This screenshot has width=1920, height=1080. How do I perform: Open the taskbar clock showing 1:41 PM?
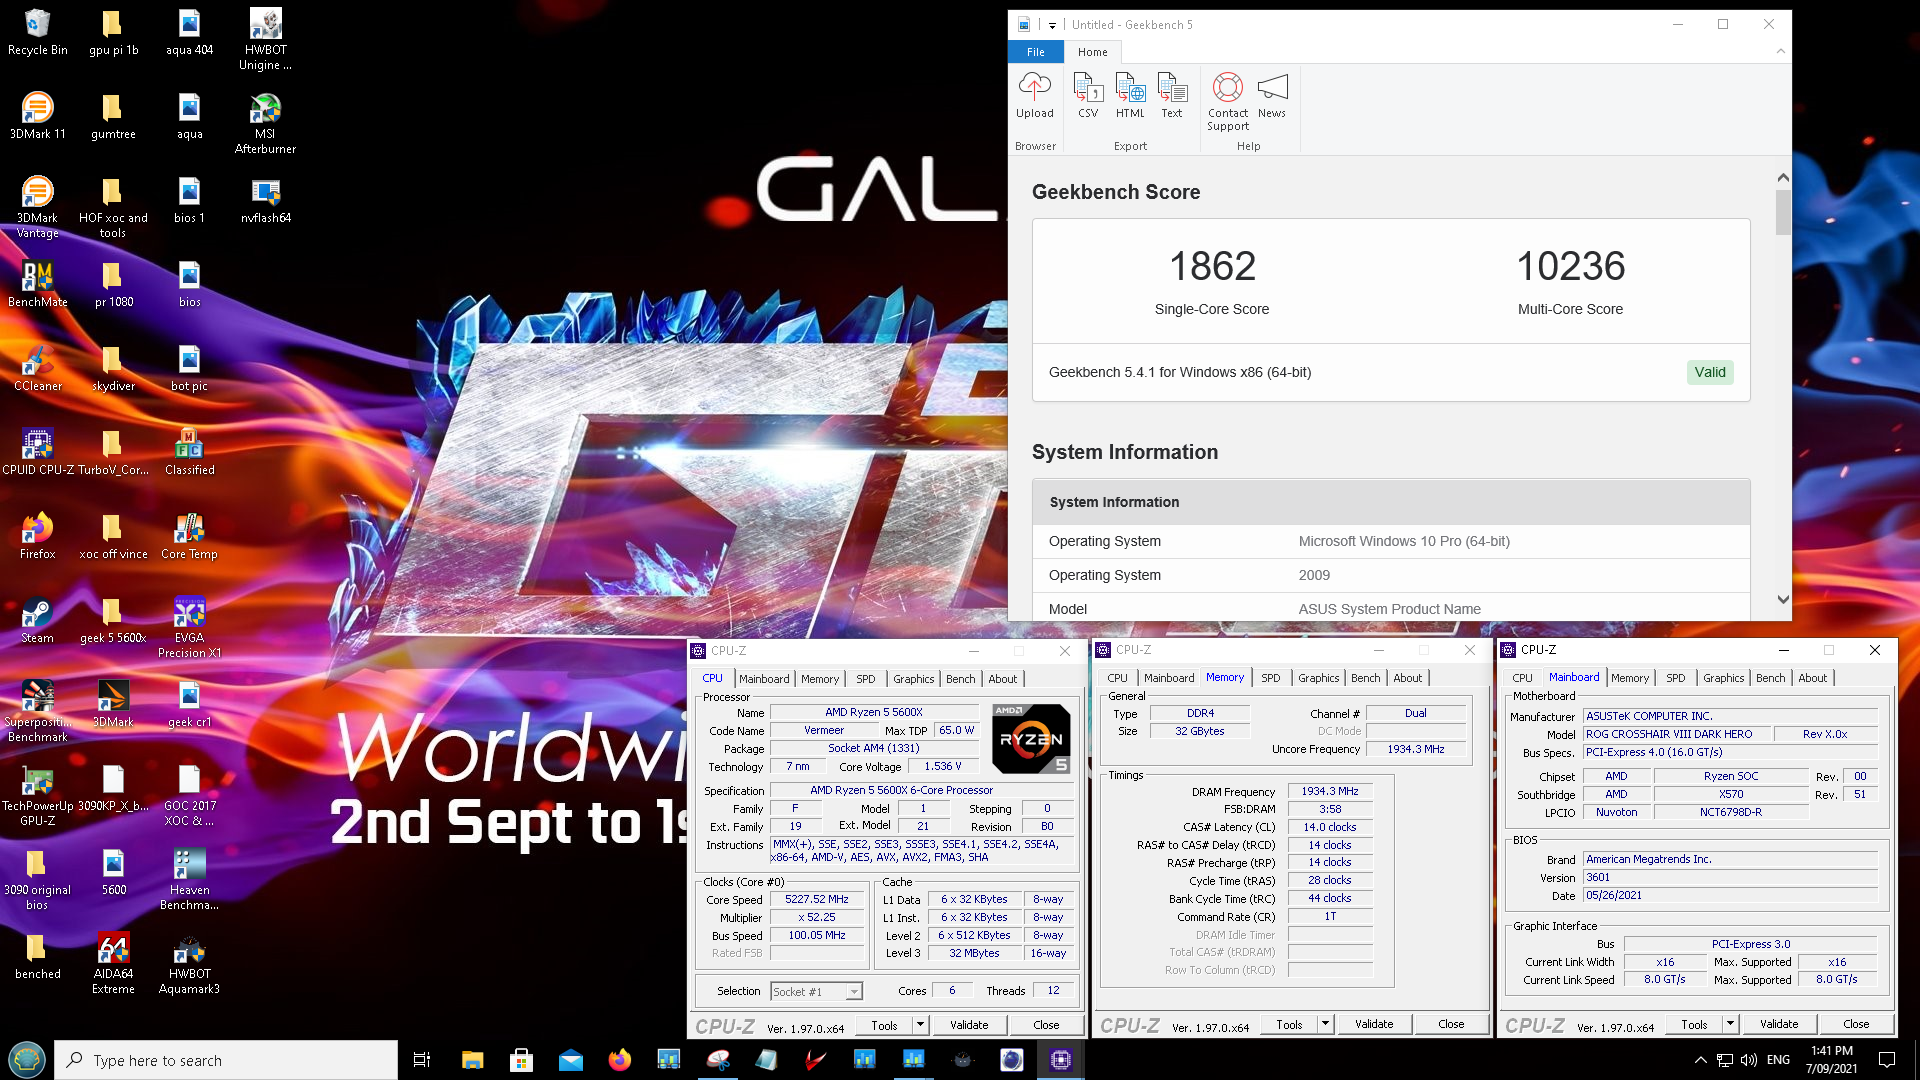tap(1831, 1060)
